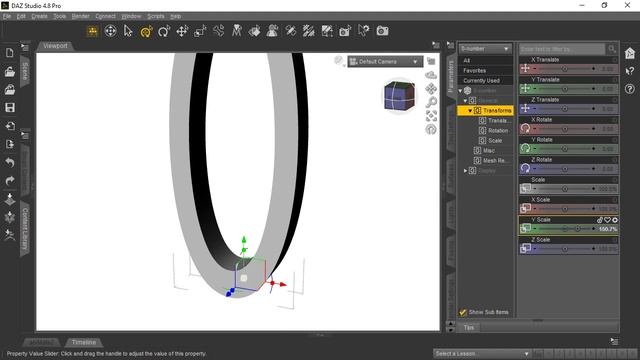Select the Currently Used filter
This screenshot has height=360, width=640.
point(485,81)
